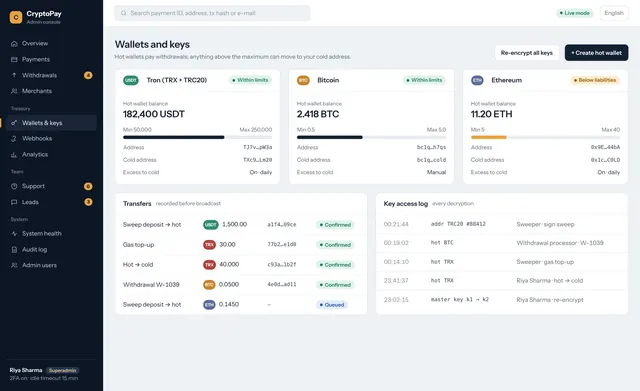Click Ethereum address 0x9E…44bA
Screen dimensions: 640x391
tap(605, 147)
